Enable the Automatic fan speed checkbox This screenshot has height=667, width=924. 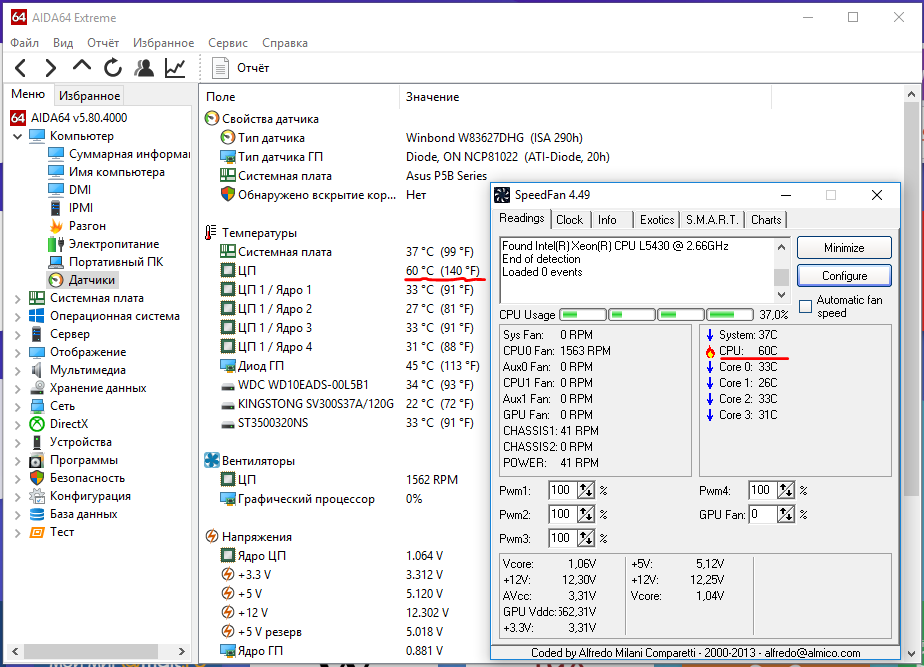point(806,306)
